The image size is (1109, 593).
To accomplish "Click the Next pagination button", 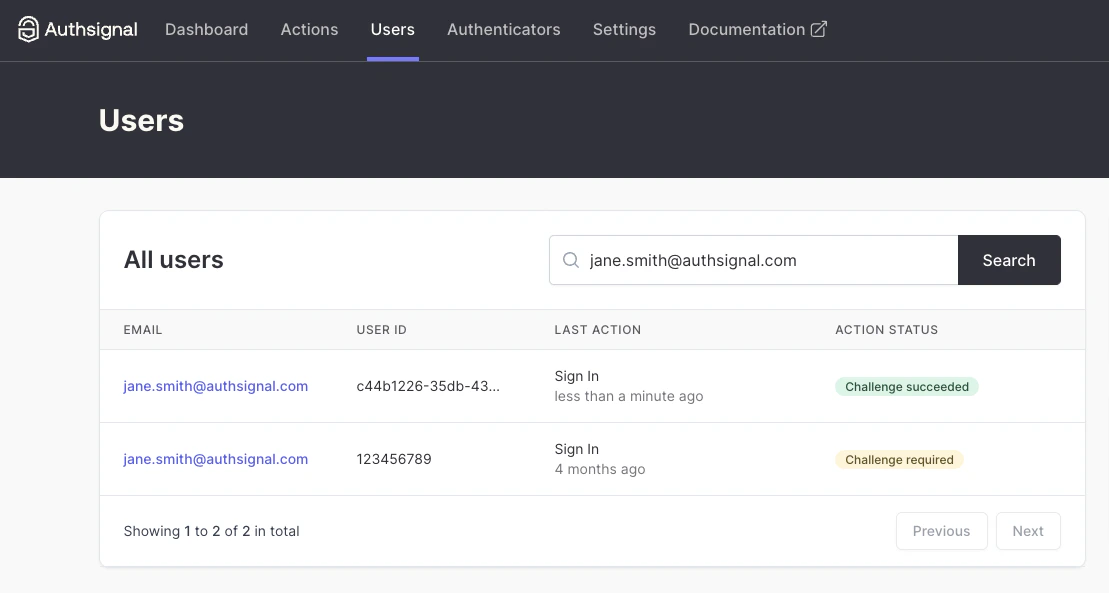I will tap(1028, 531).
